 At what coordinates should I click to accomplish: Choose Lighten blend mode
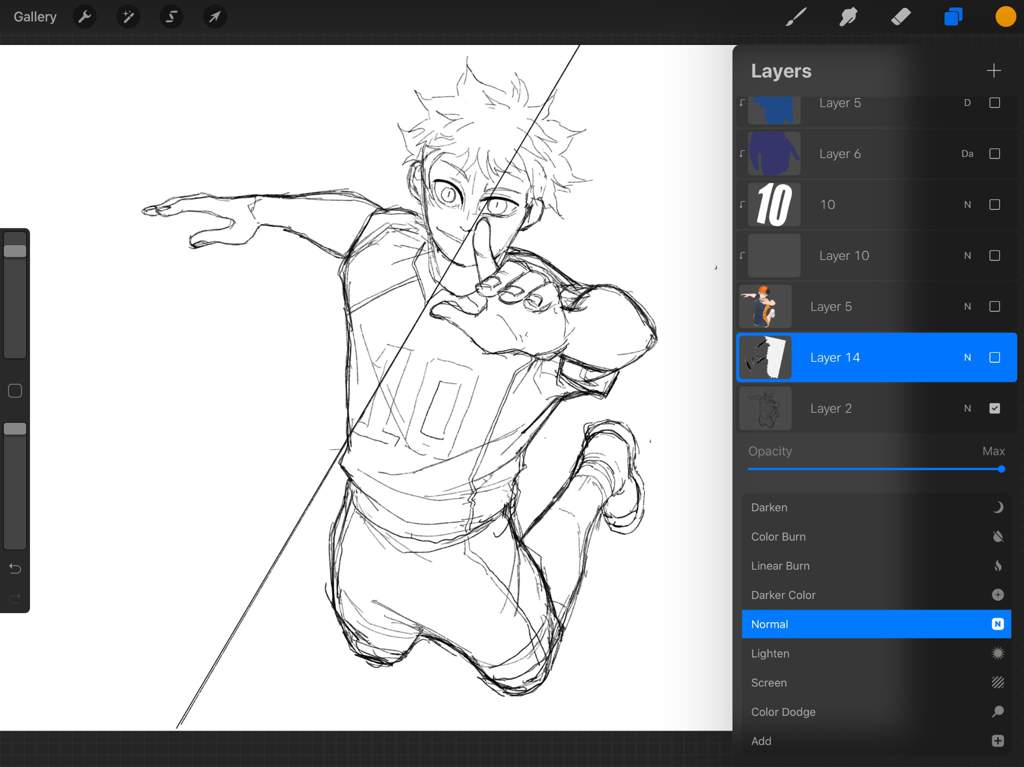point(876,653)
